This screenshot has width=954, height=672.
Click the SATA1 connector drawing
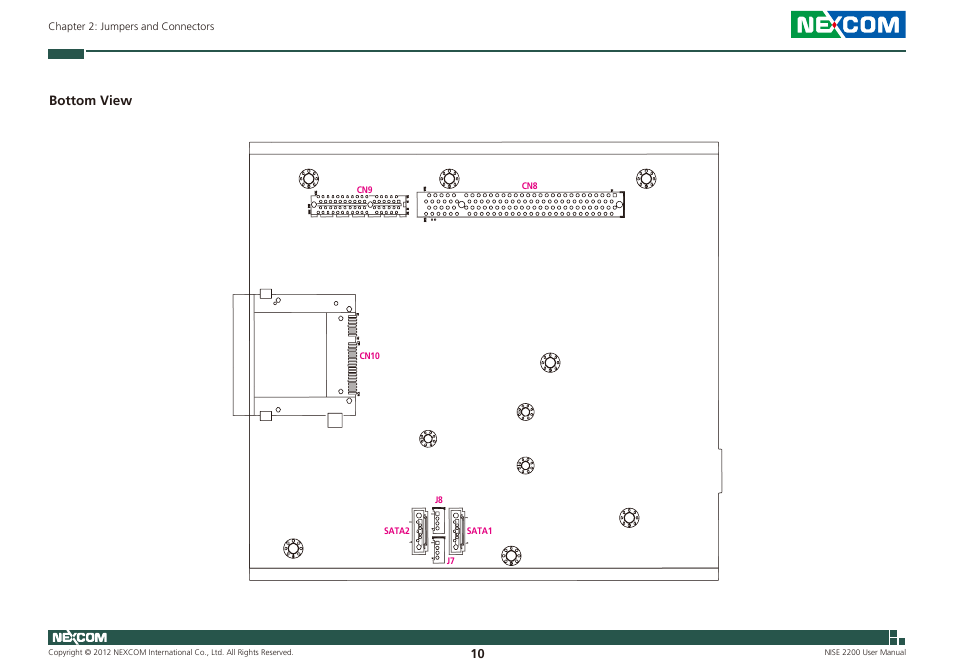457,531
